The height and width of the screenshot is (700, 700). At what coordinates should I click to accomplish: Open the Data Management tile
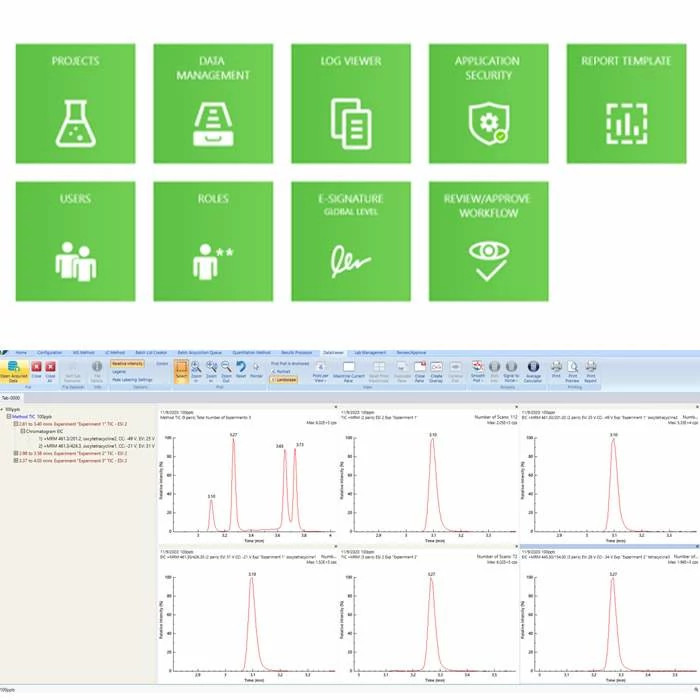click(x=212, y=104)
